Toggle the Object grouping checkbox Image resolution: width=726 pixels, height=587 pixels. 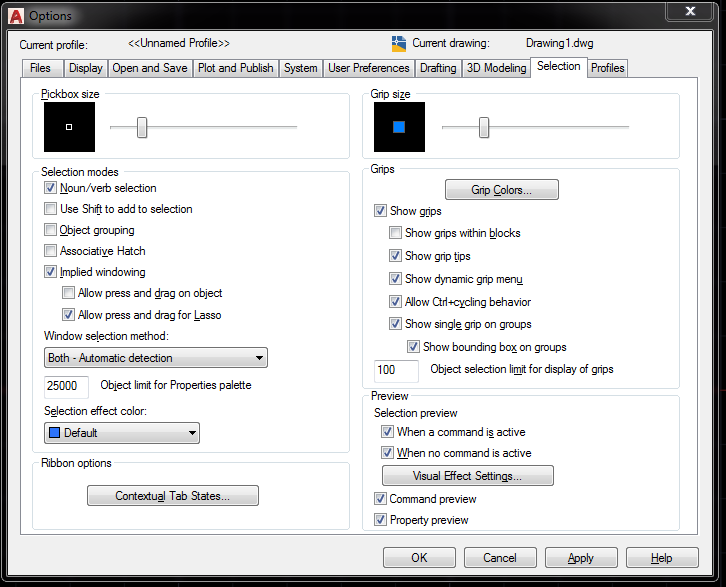point(51,230)
